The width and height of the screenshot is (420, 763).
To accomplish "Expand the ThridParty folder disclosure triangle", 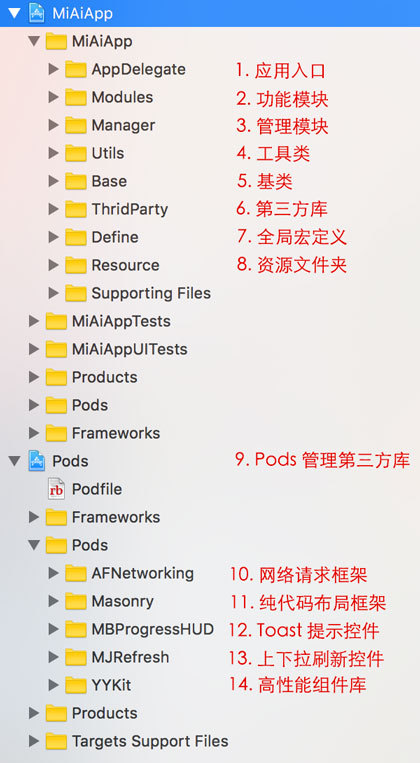I will [x=54, y=209].
